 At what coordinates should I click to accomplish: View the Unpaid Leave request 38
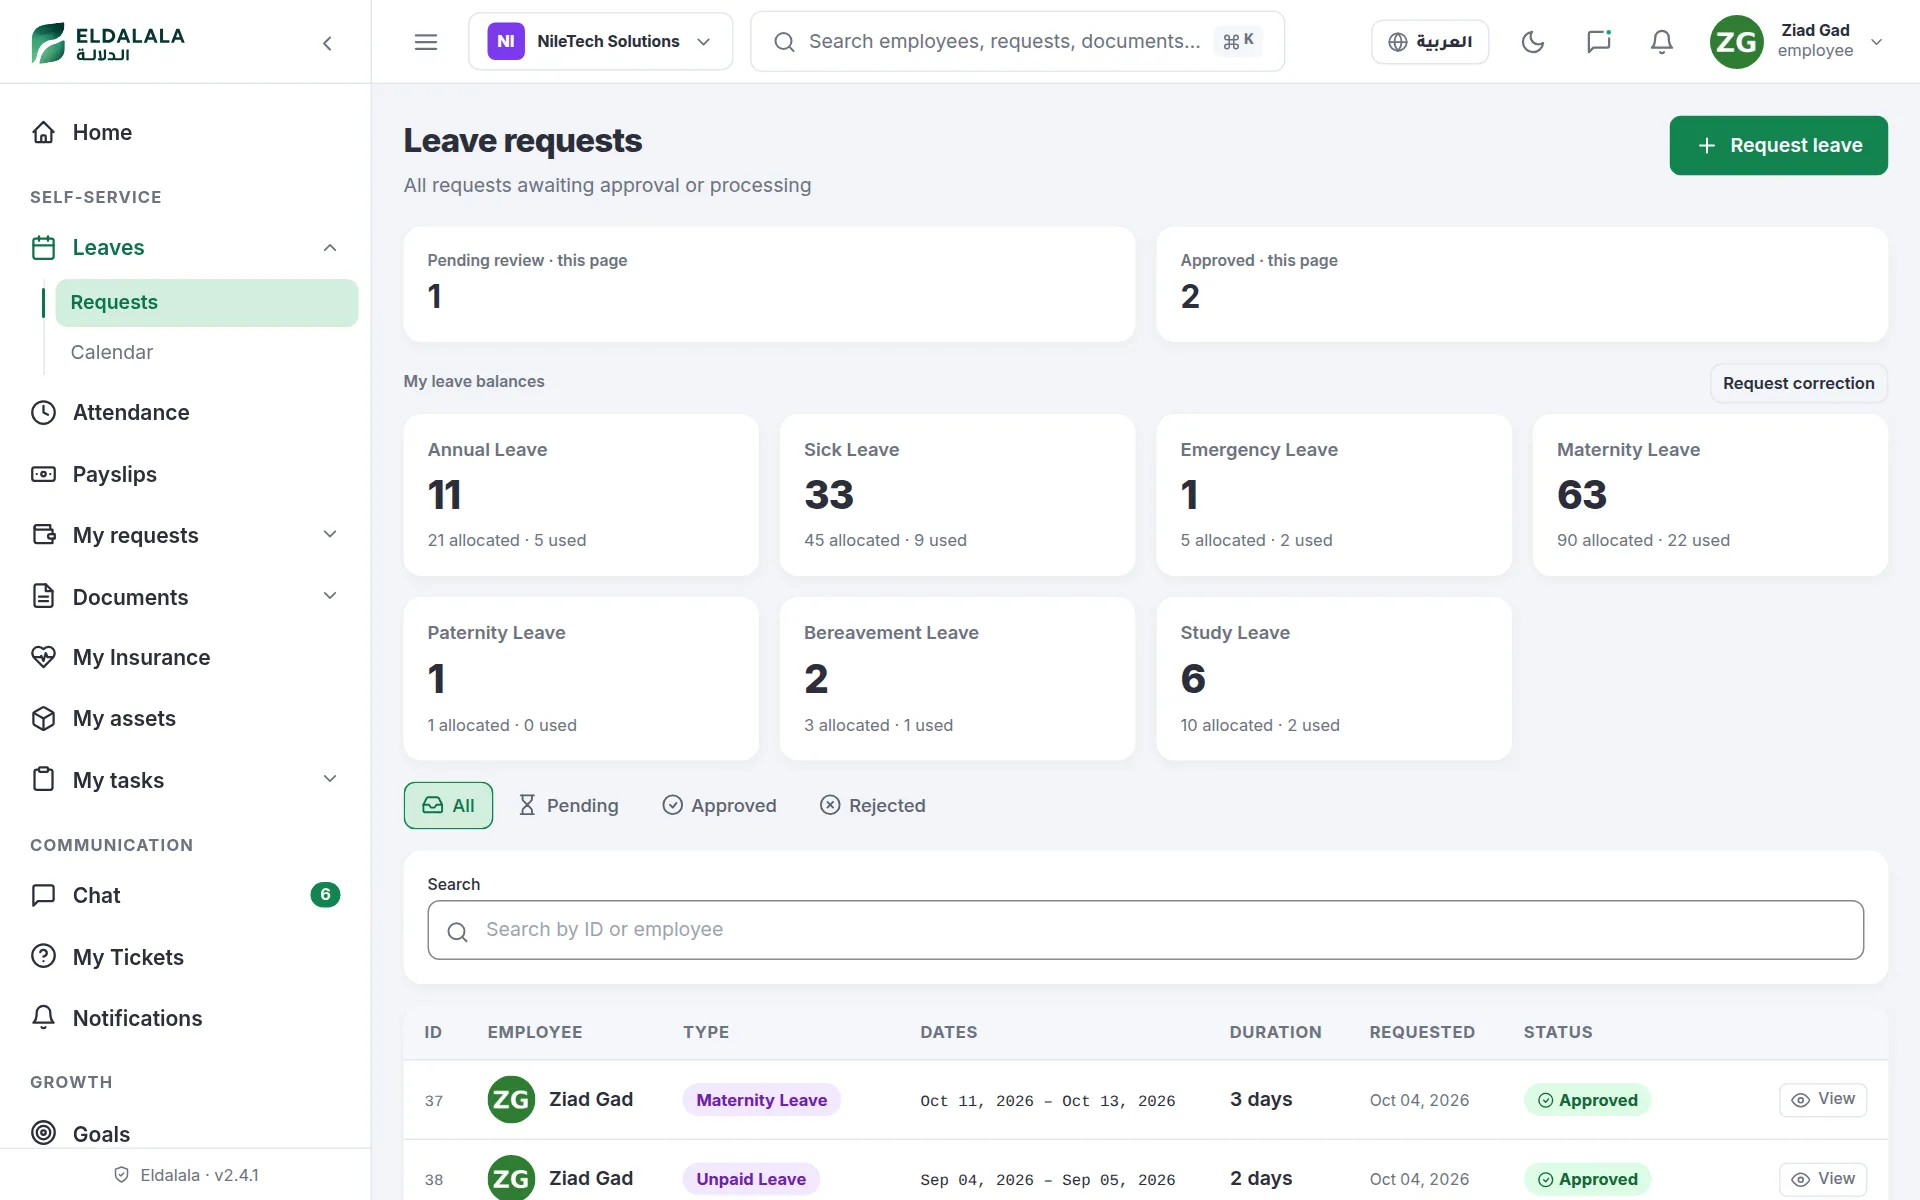[1822, 1179]
